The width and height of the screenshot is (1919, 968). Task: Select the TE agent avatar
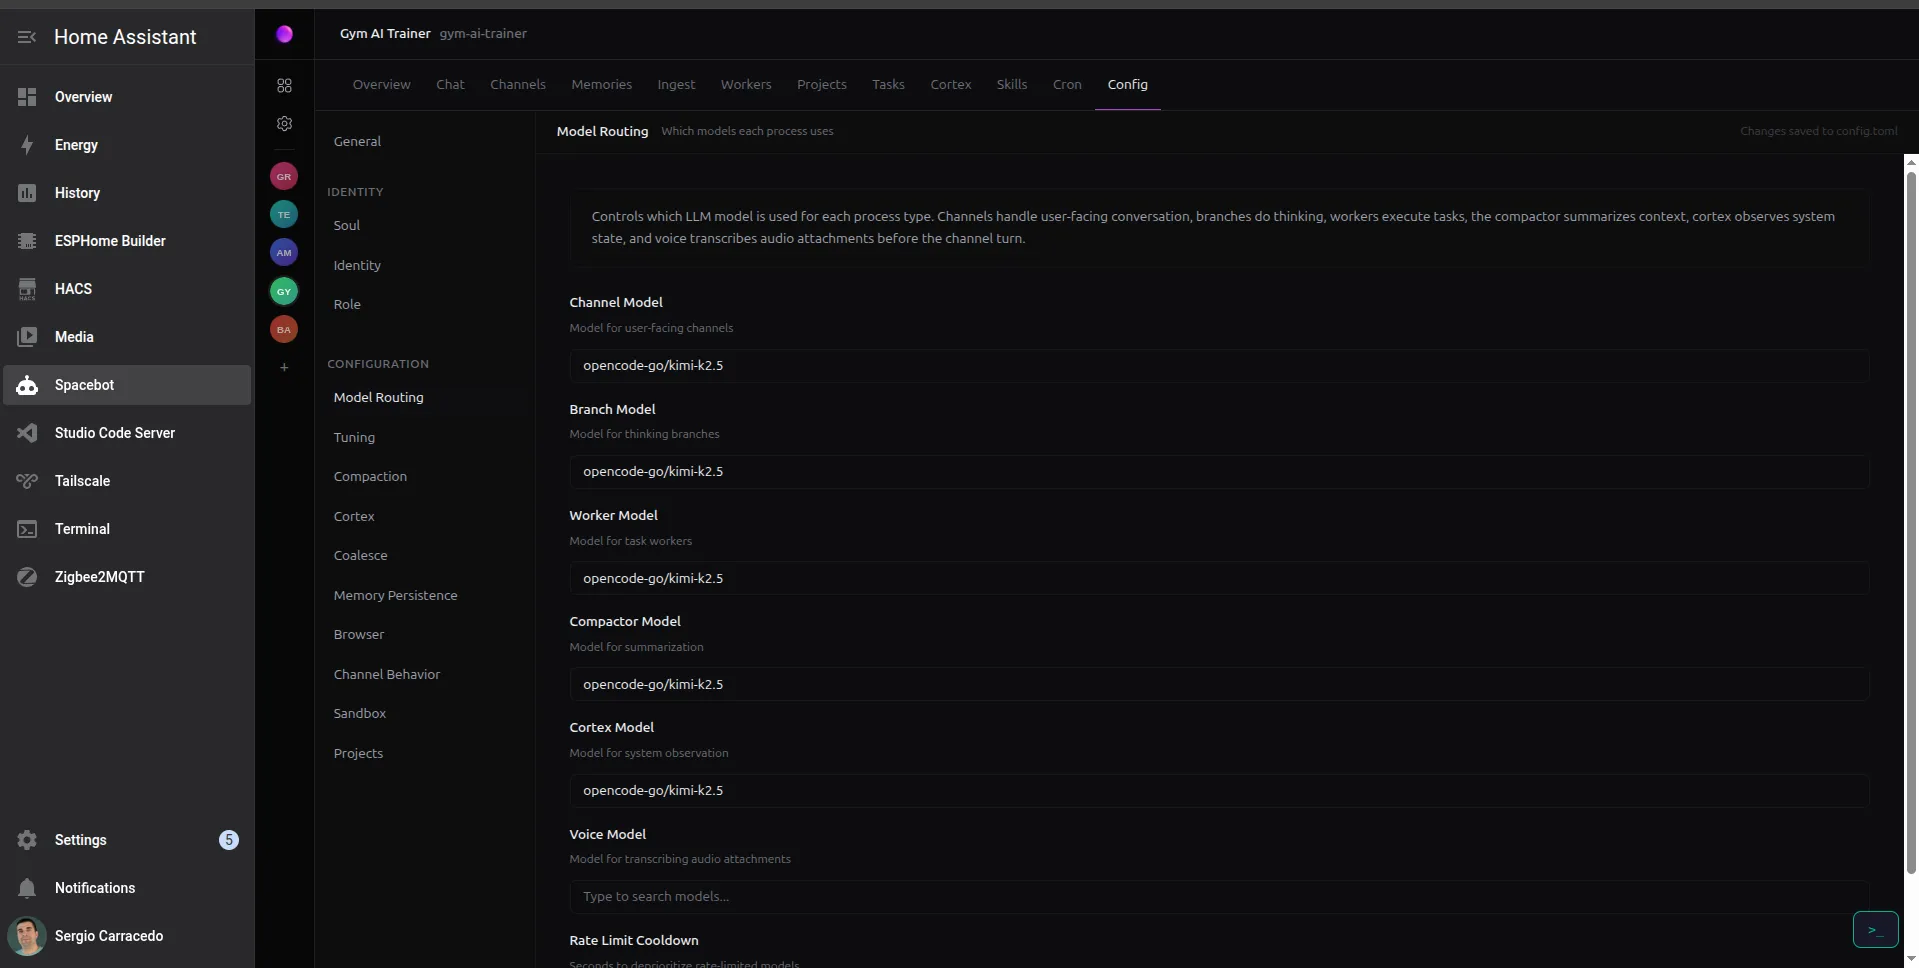pyautogui.click(x=284, y=215)
